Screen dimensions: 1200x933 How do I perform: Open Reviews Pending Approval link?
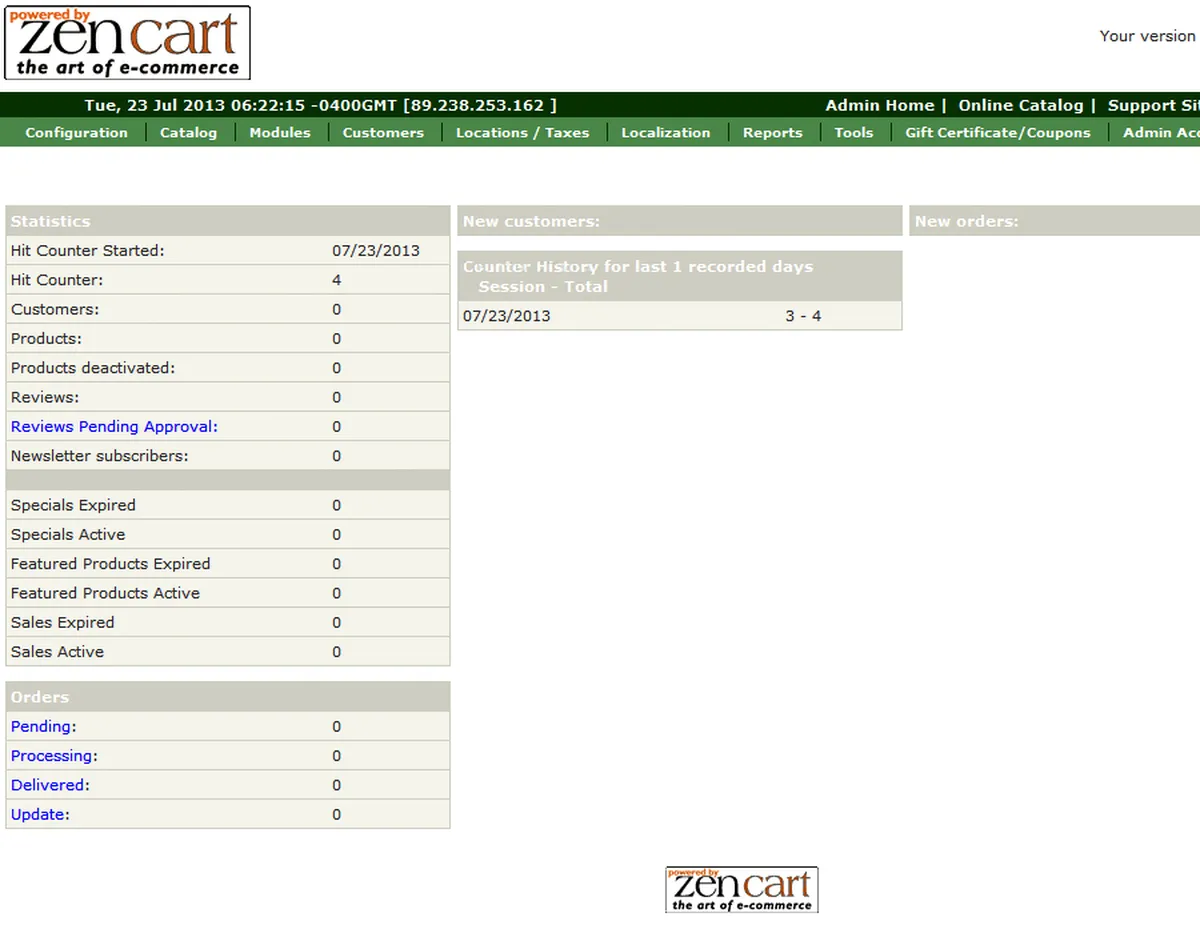pyautogui.click(x=114, y=426)
